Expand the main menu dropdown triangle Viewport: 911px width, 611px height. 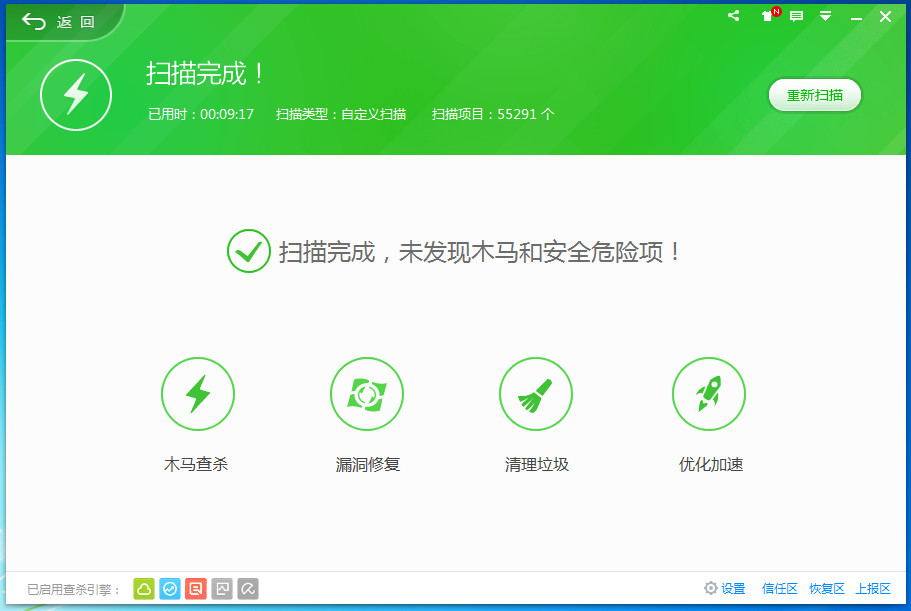point(826,16)
